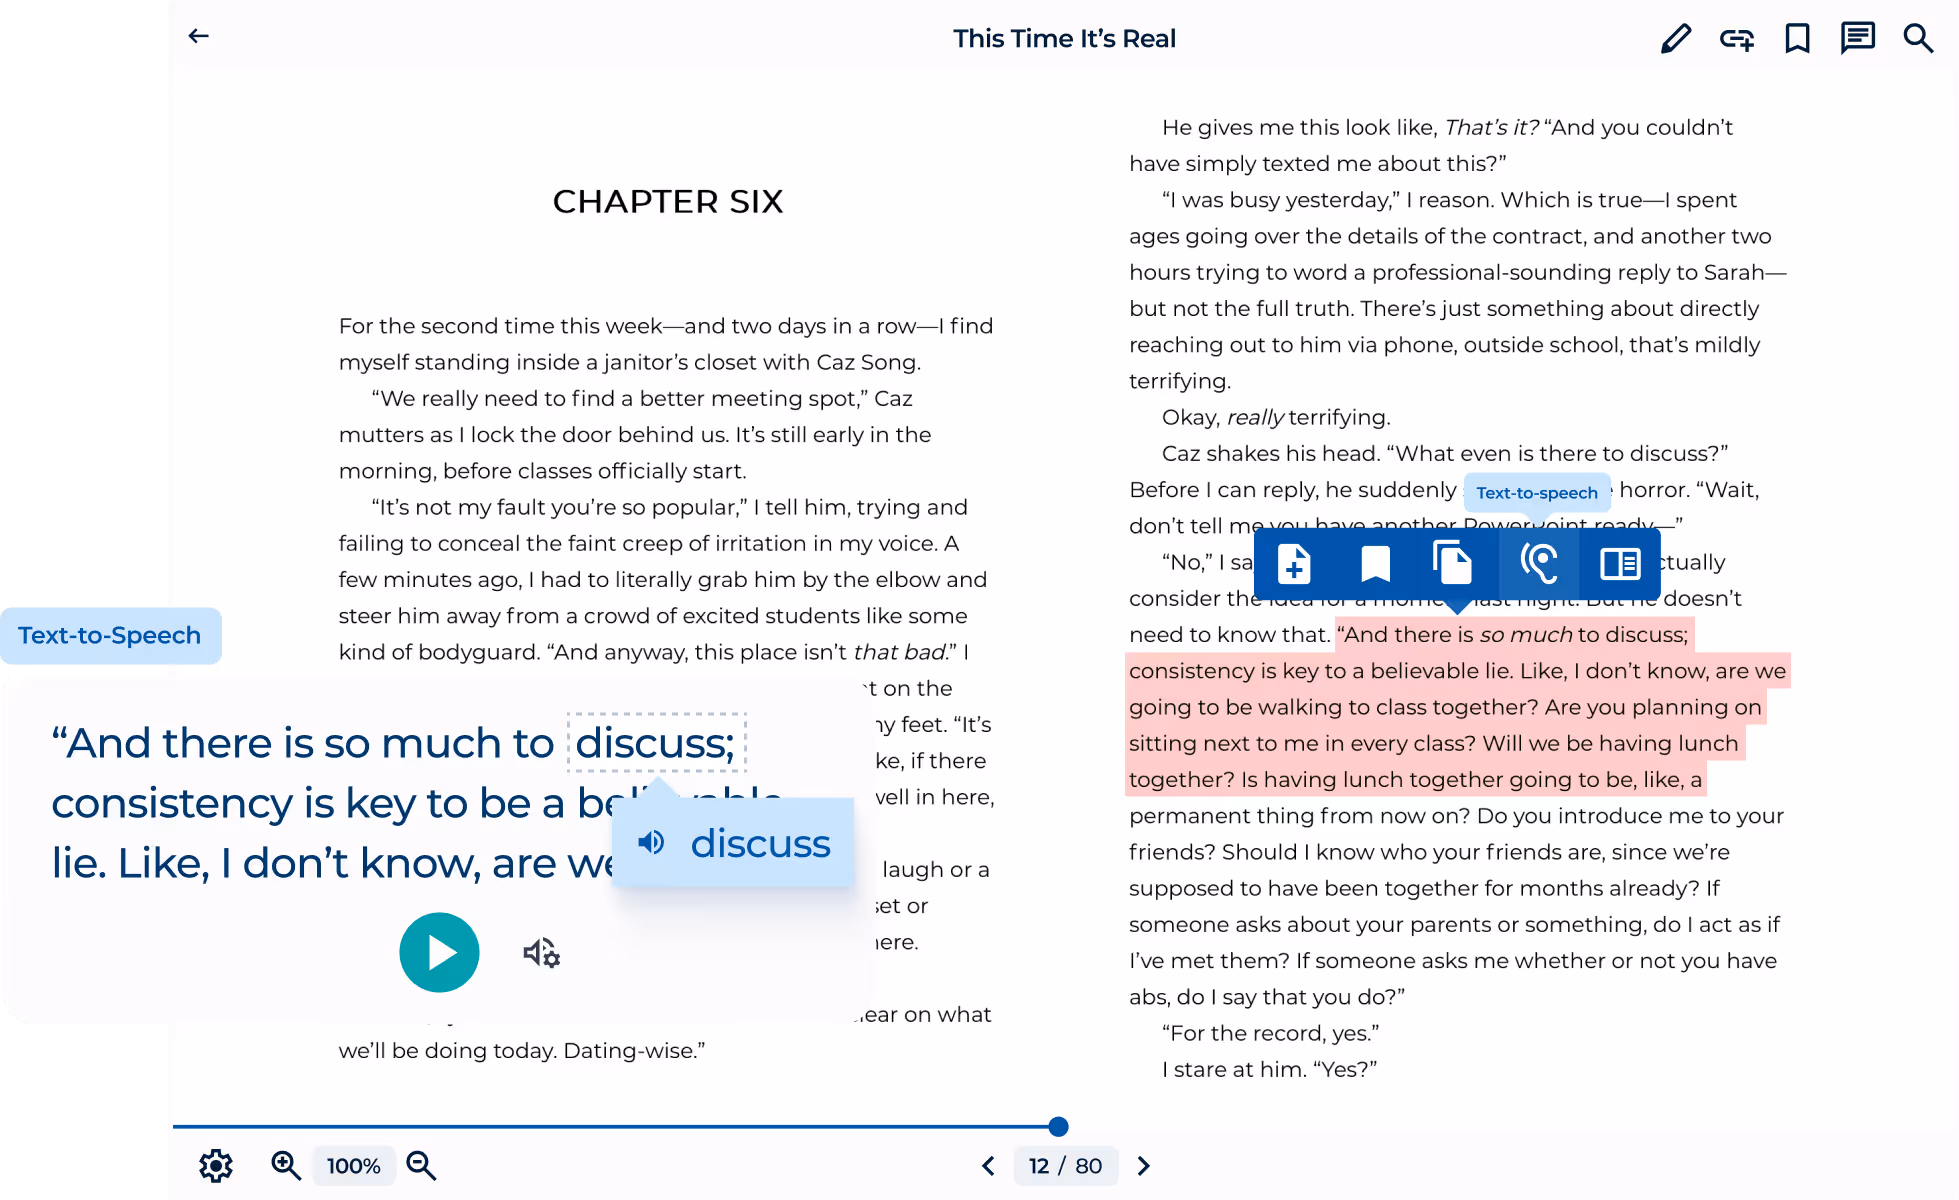Click the text I stare at him. "Yes?"
The width and height of the screenshot is (1959, 1200).
coord(1269,1069)
